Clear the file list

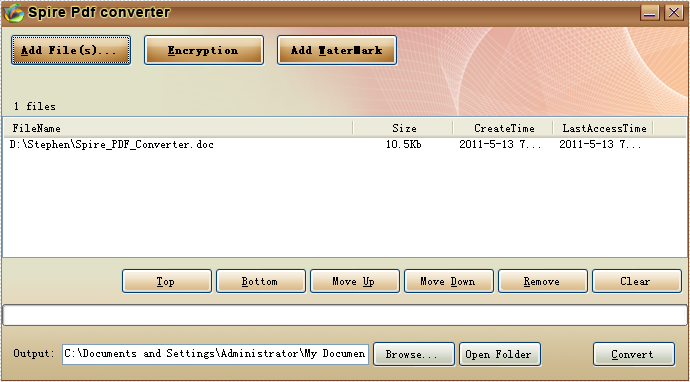tap(637, 281)
